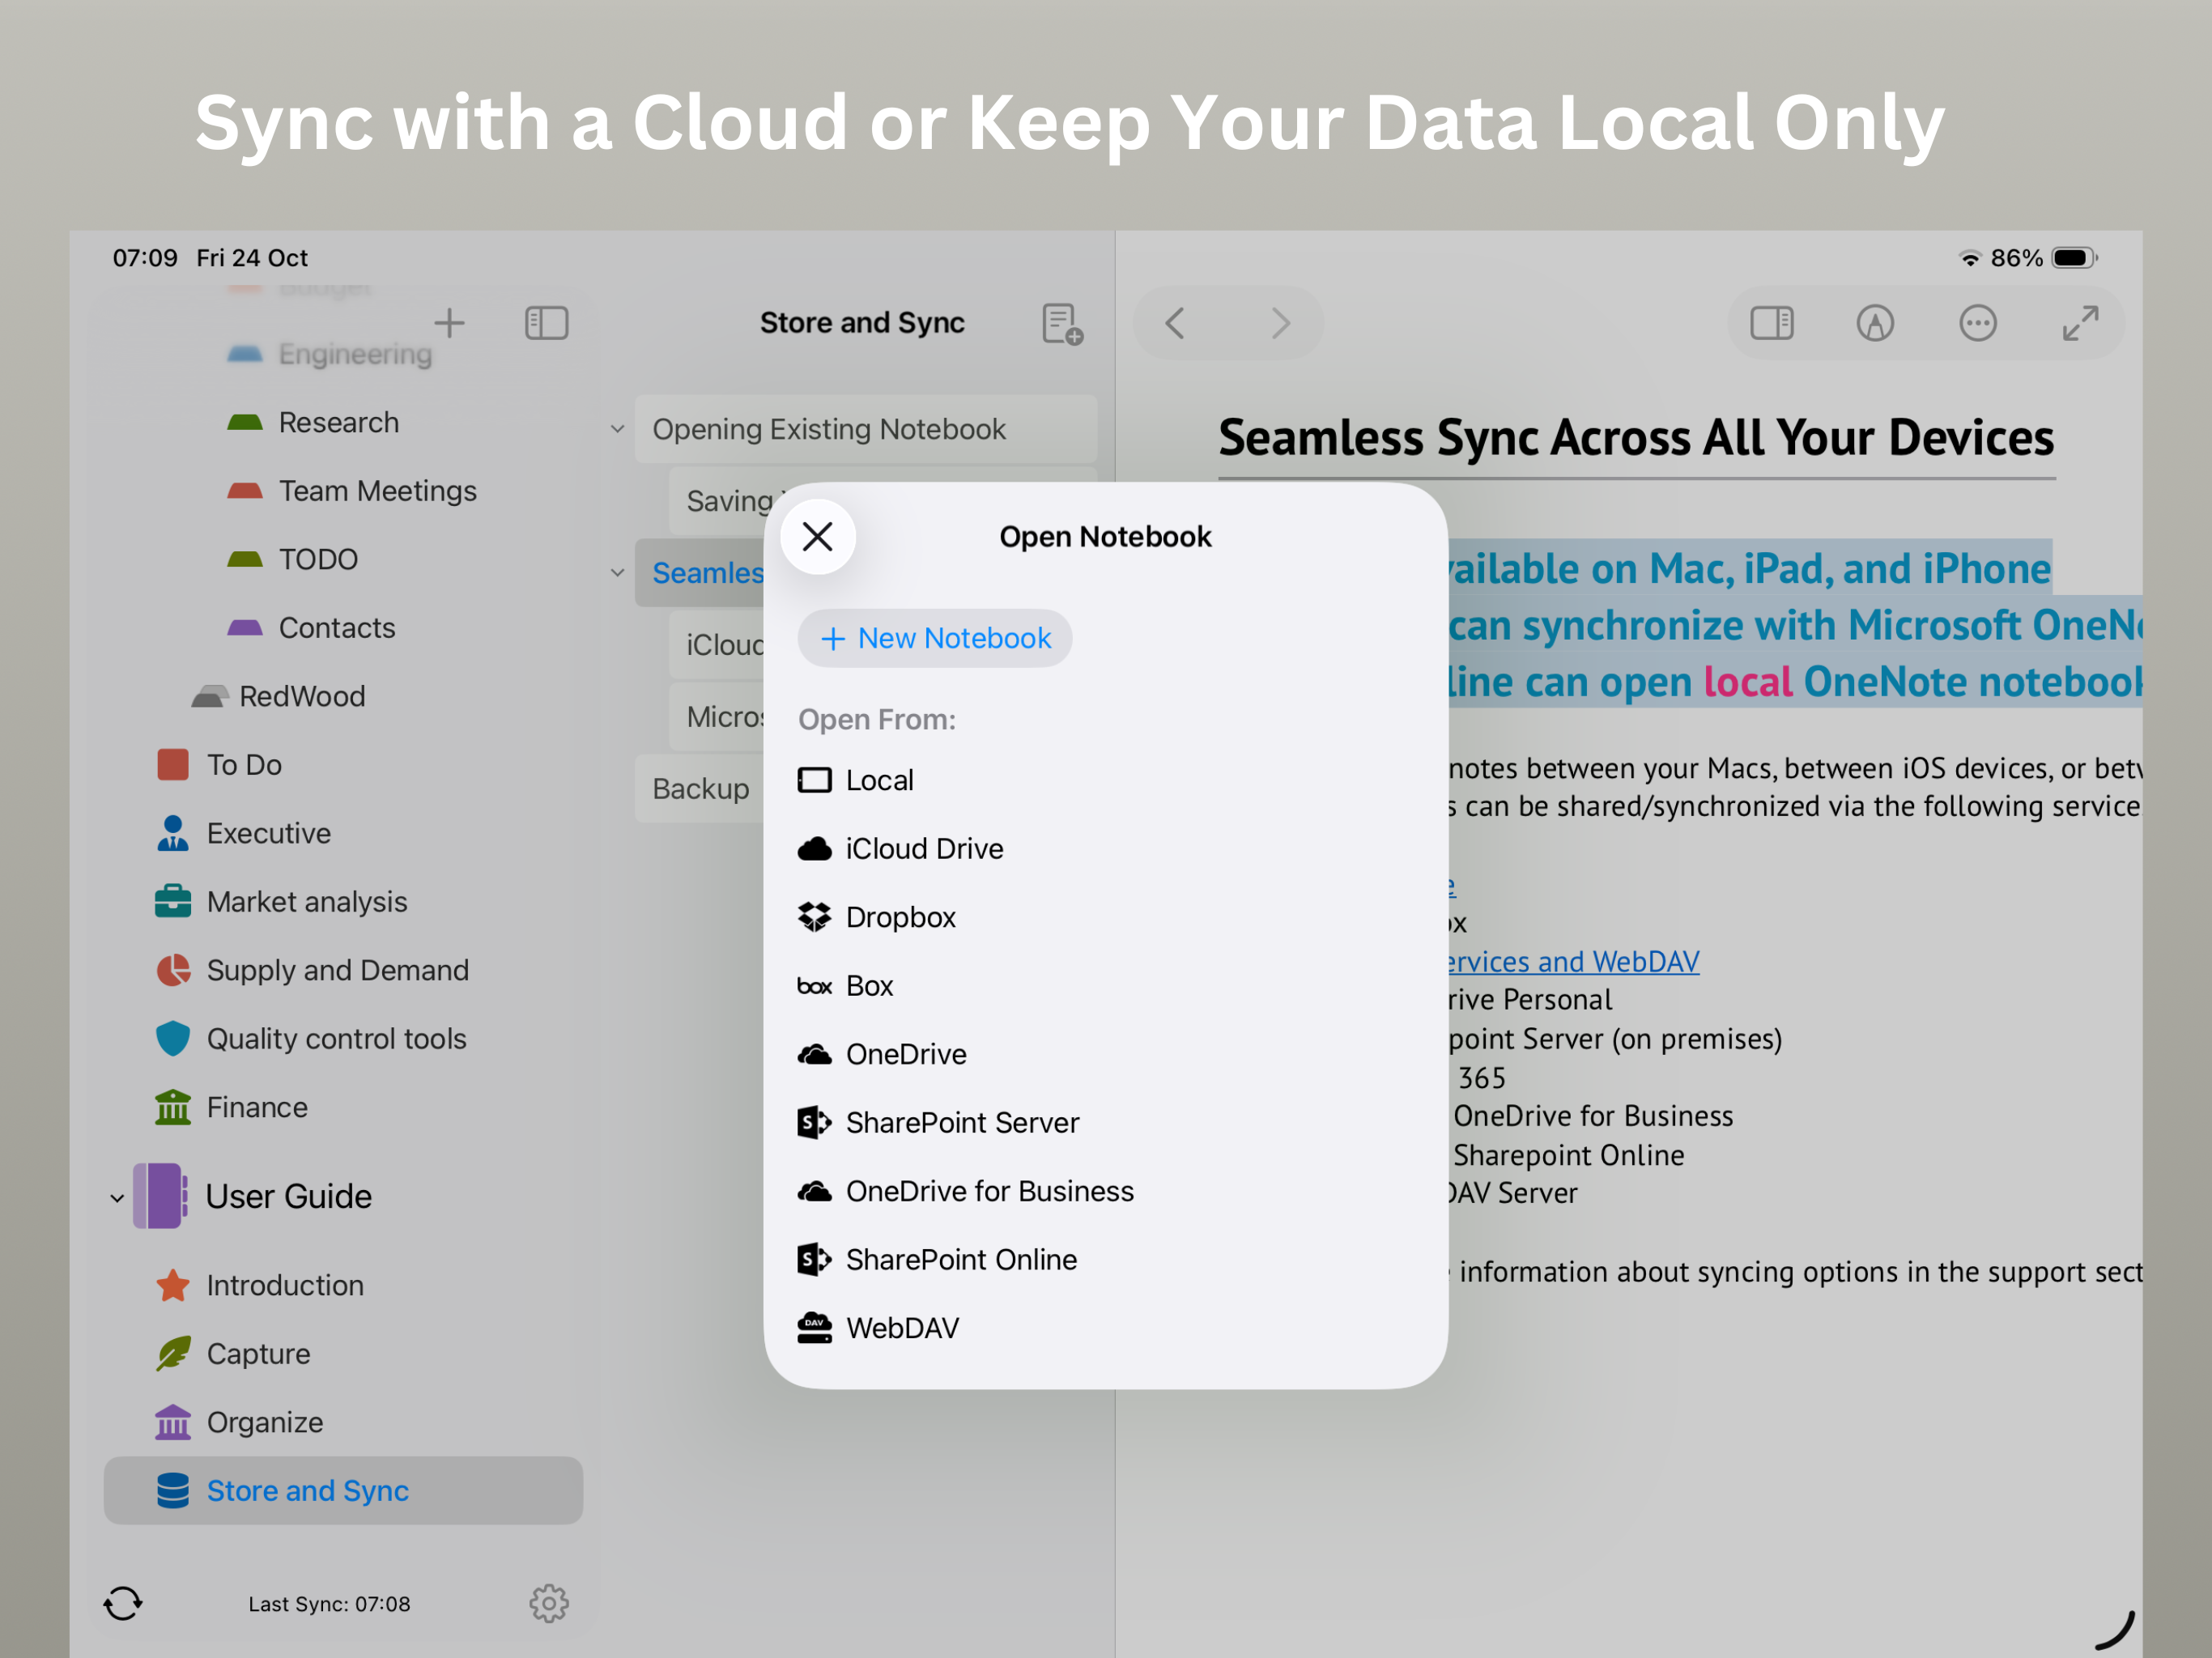This screenshot has width=2212, height=1658.
Task: Collapse the Seamless Sync page group
Action: coord(617,573)
